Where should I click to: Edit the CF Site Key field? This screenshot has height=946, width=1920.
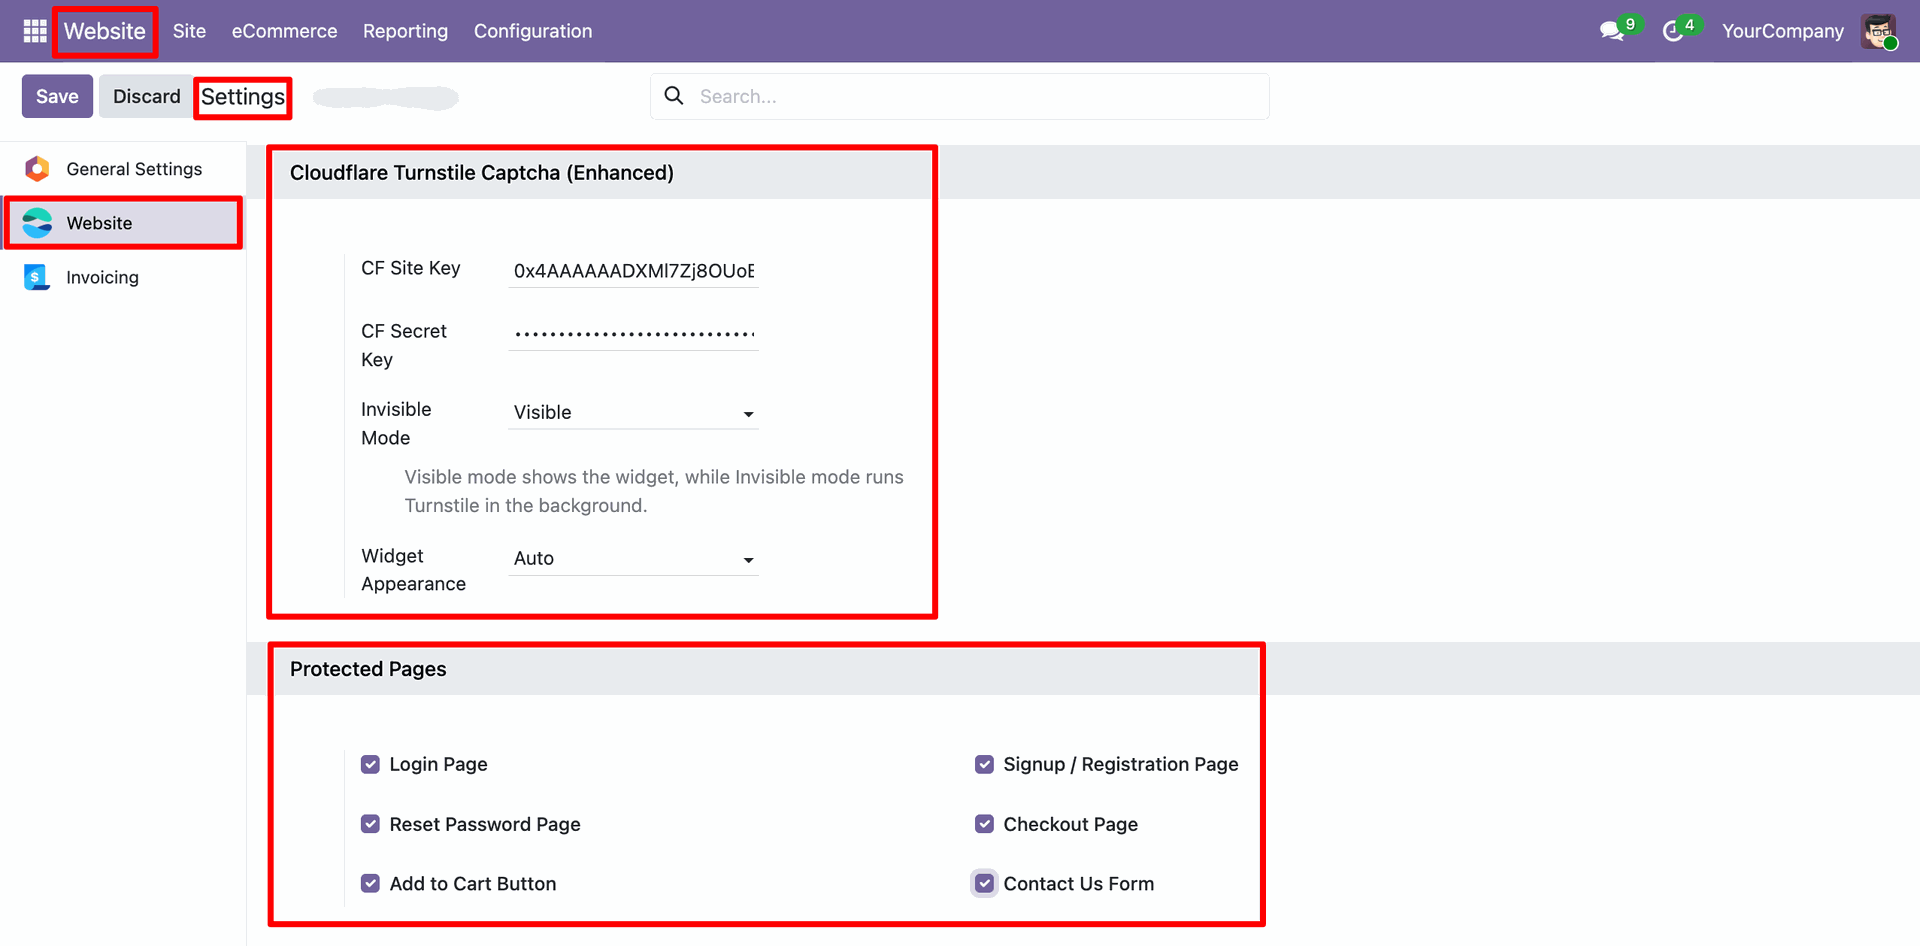tap(633, 271)
